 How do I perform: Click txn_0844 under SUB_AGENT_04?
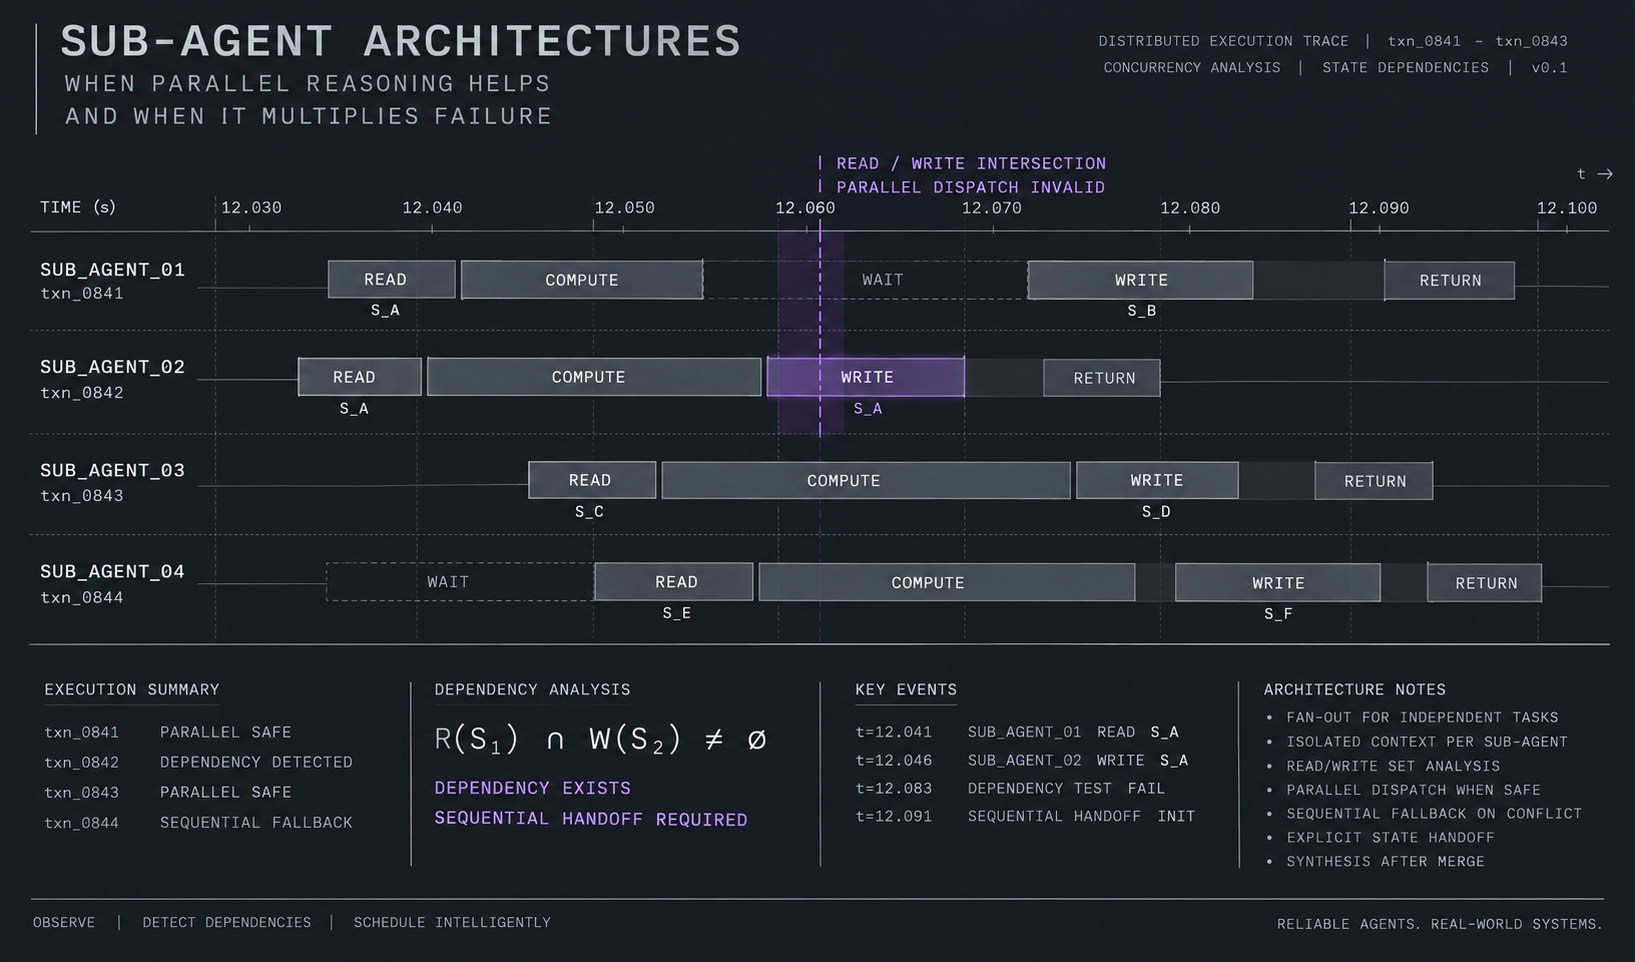pos(82,597)
